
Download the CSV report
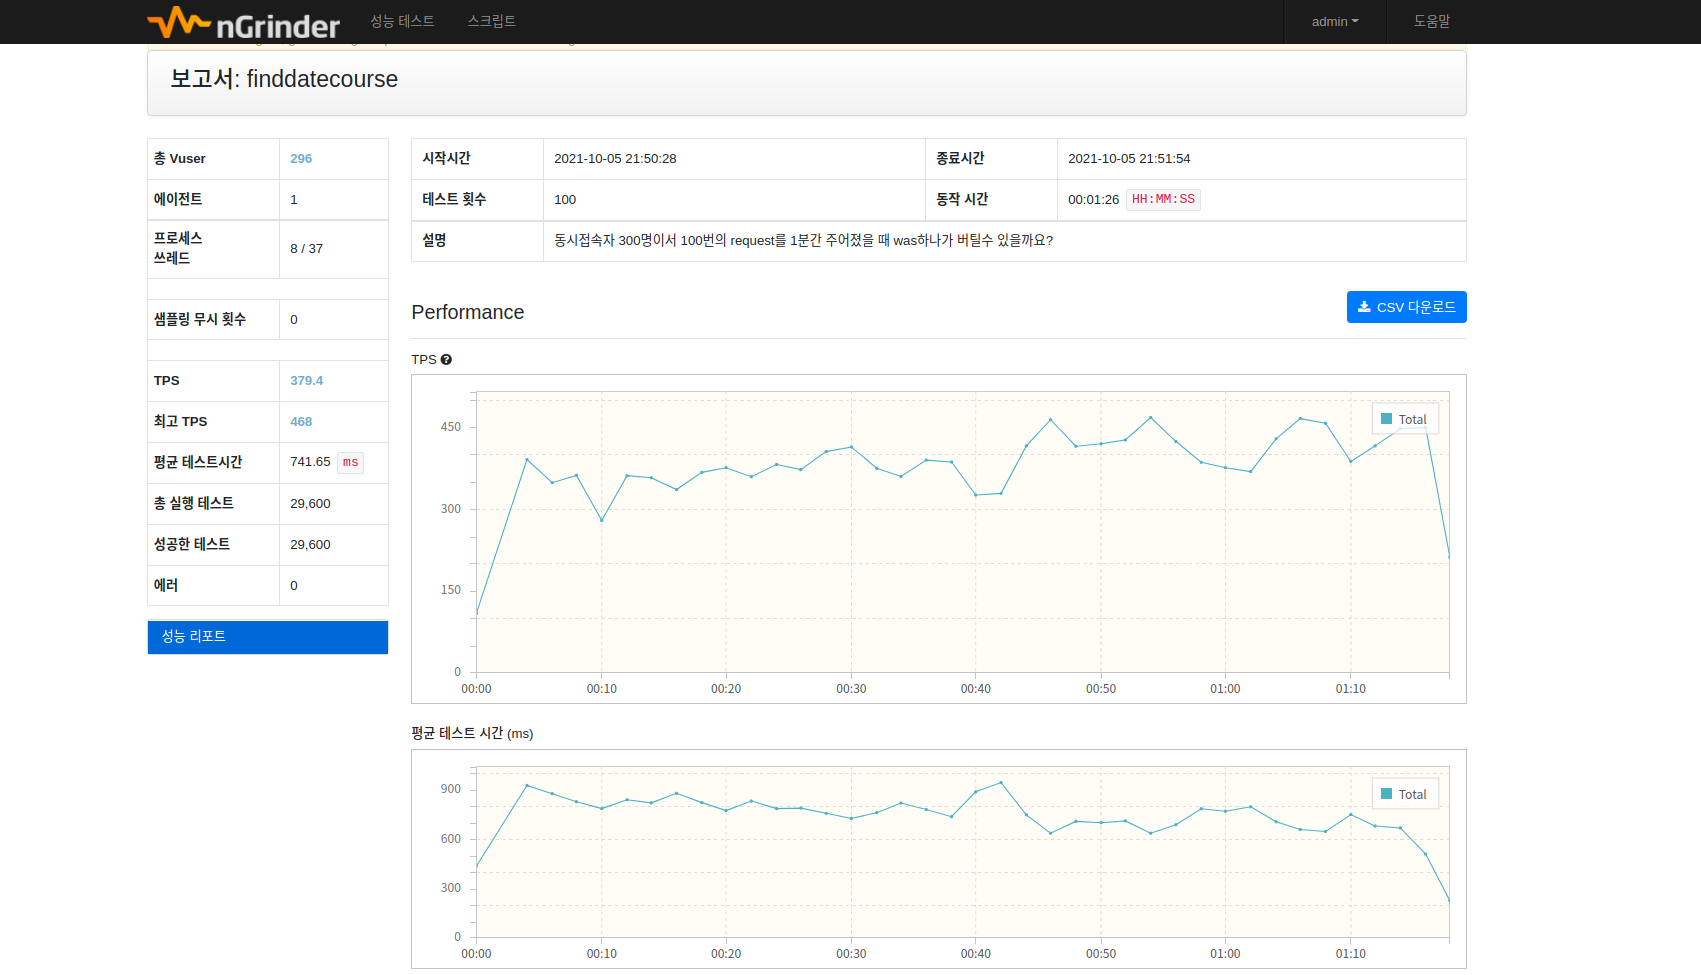[1406, 307]
